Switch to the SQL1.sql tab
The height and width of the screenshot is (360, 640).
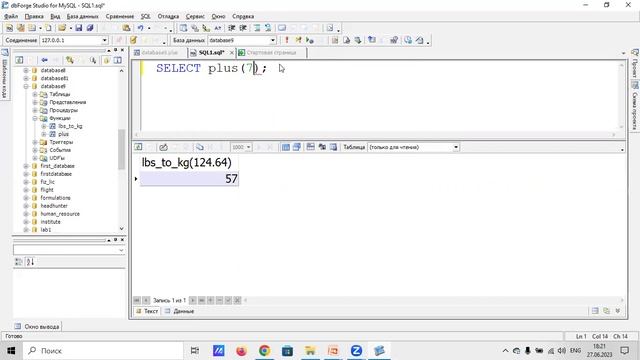pos(211,53)
